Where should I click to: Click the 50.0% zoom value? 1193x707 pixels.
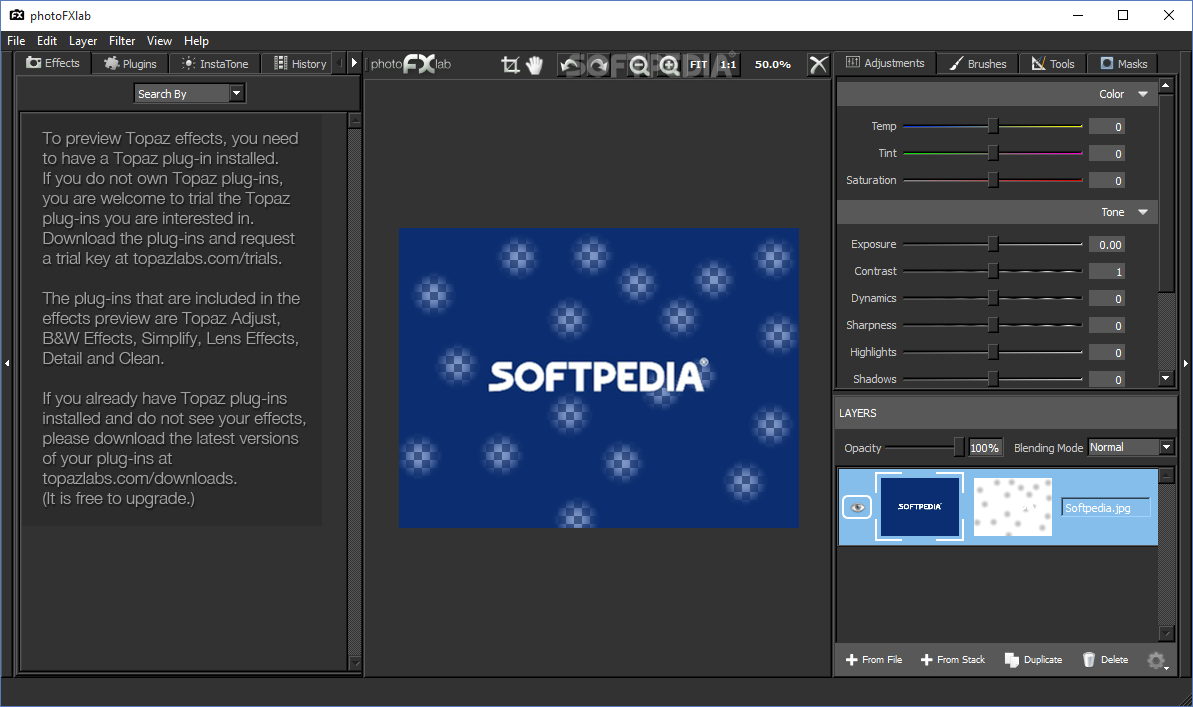pyautogui.click(x=772, y=65)
